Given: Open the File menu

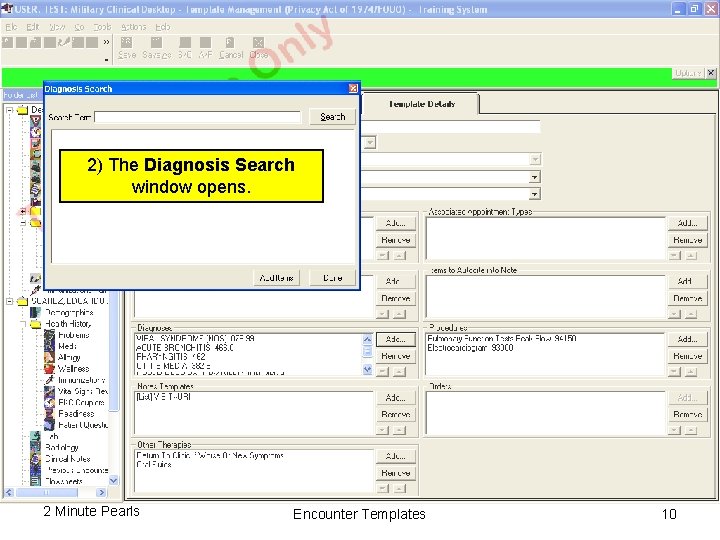Looking at the screenshot, I should tap(11, 27).
